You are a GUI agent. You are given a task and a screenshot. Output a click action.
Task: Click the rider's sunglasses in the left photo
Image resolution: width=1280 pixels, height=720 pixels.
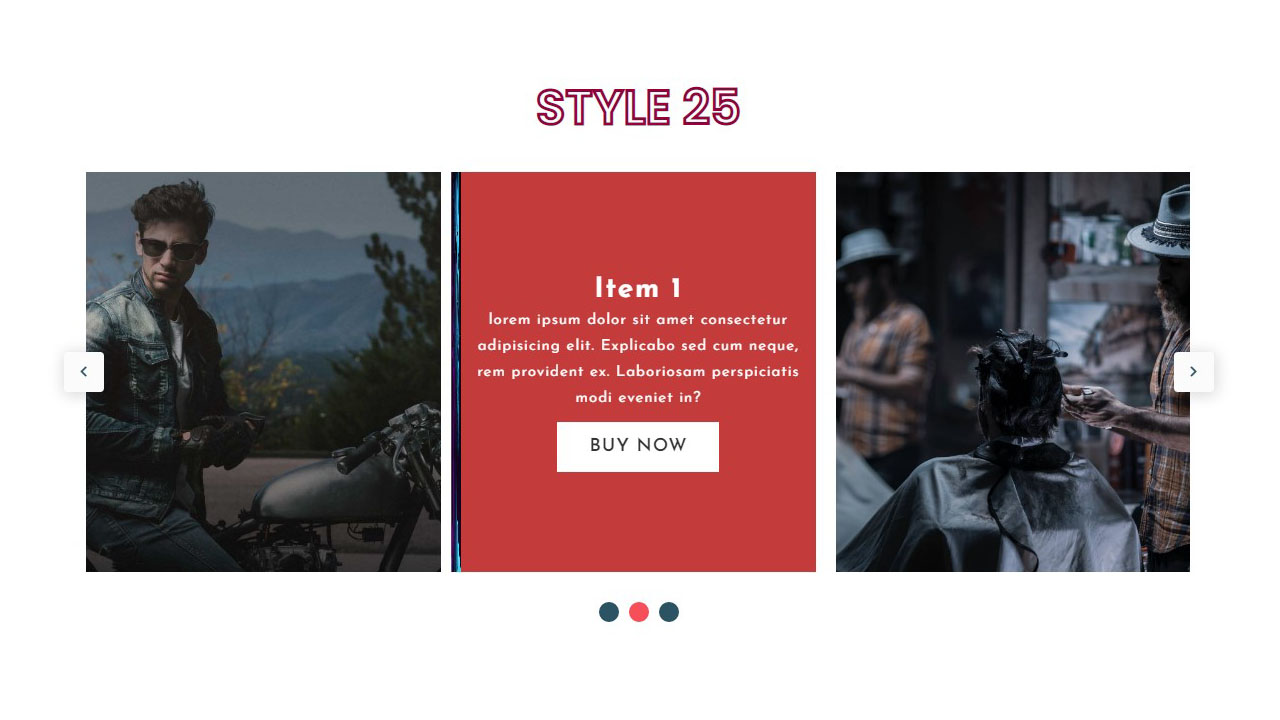point(170,249)
